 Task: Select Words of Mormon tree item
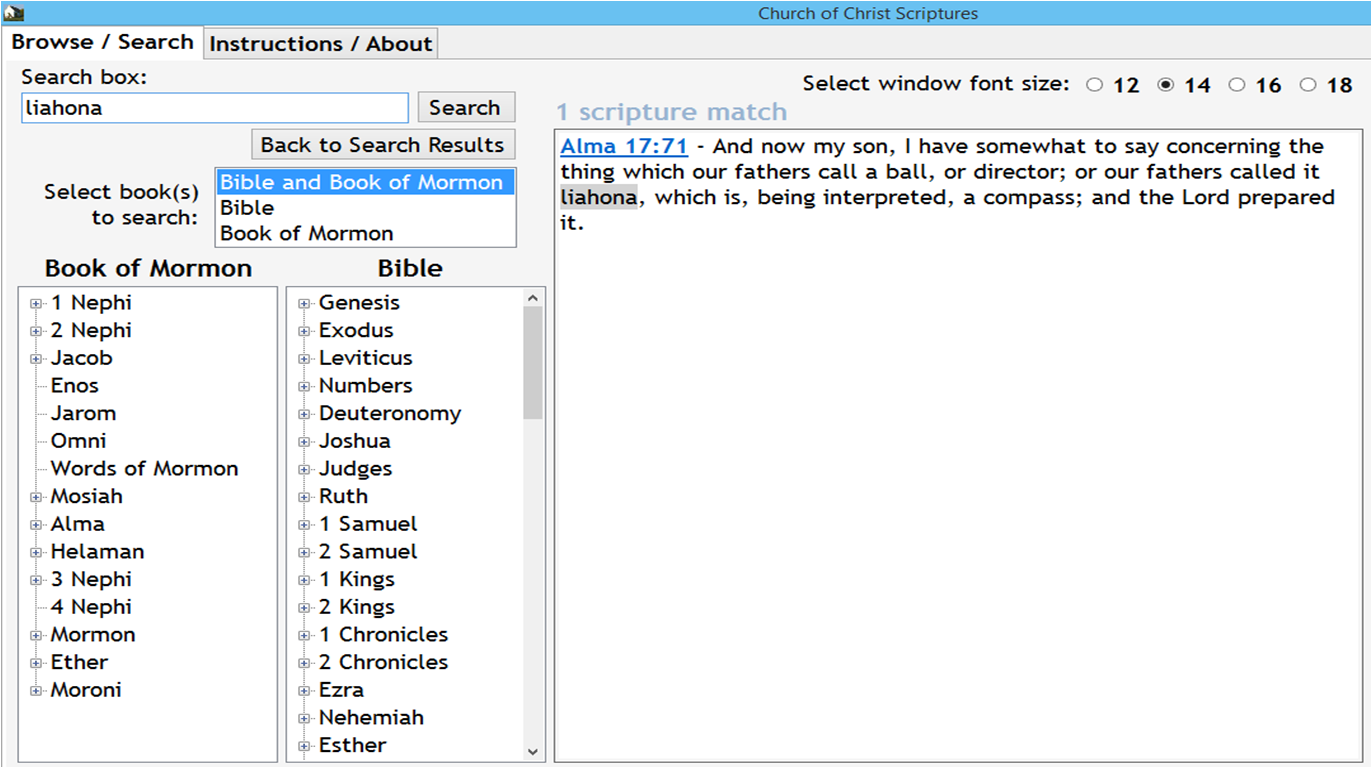pyautogui.click(x=145, y=469)
